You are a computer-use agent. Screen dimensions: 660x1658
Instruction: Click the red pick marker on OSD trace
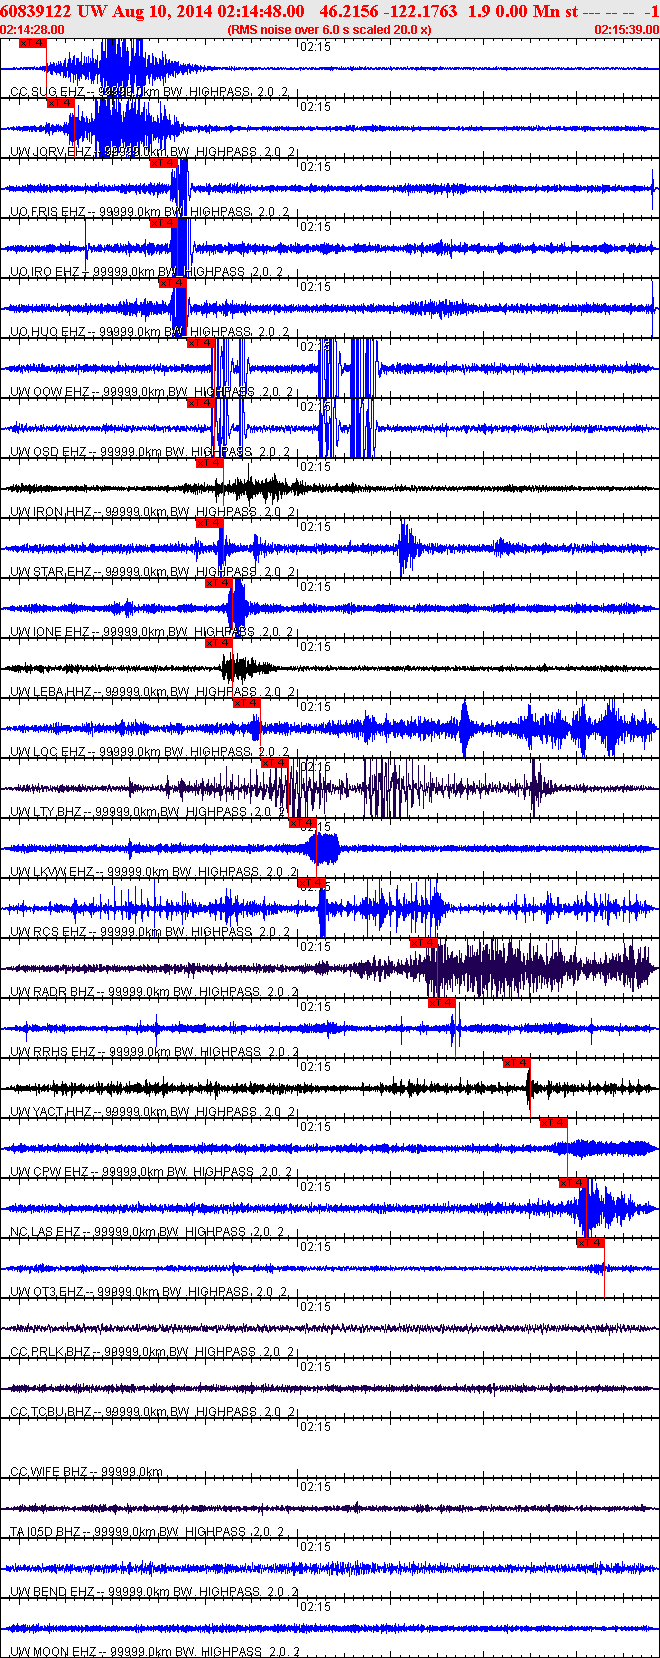tap(200, 403)
